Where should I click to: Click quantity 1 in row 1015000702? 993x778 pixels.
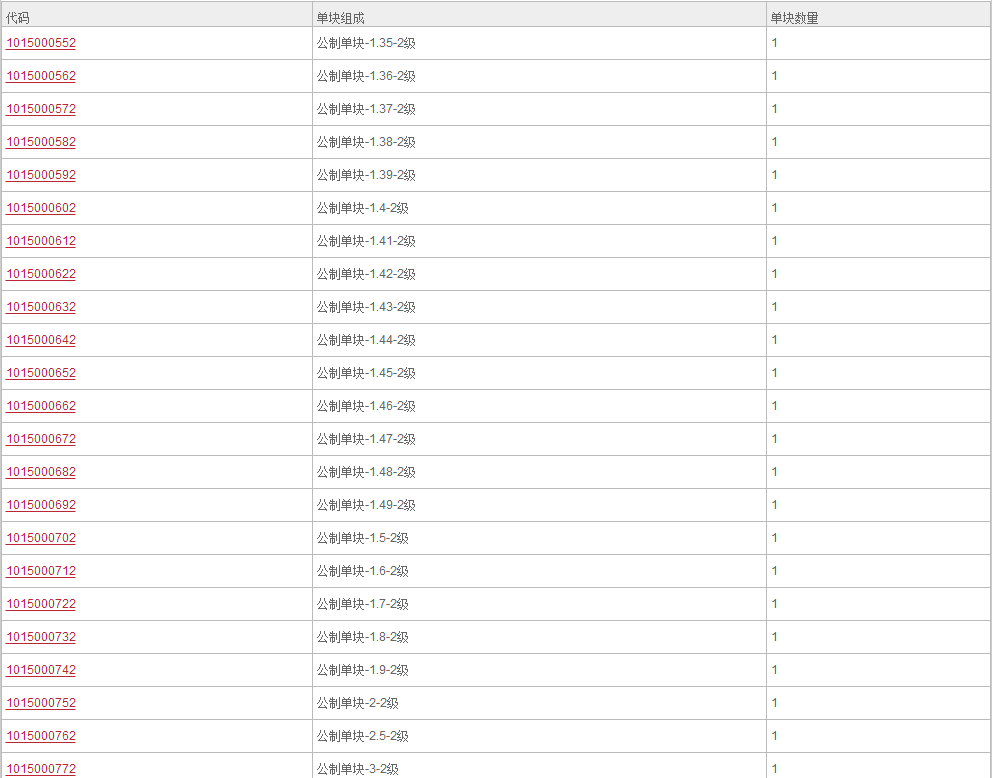(x=775, y=537)
